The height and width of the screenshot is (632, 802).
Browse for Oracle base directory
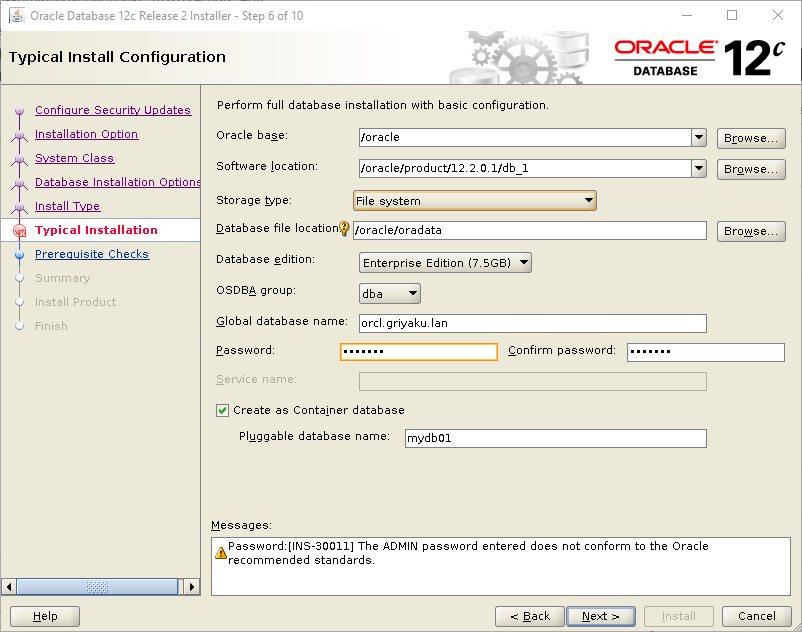click(x=751, y=138)
